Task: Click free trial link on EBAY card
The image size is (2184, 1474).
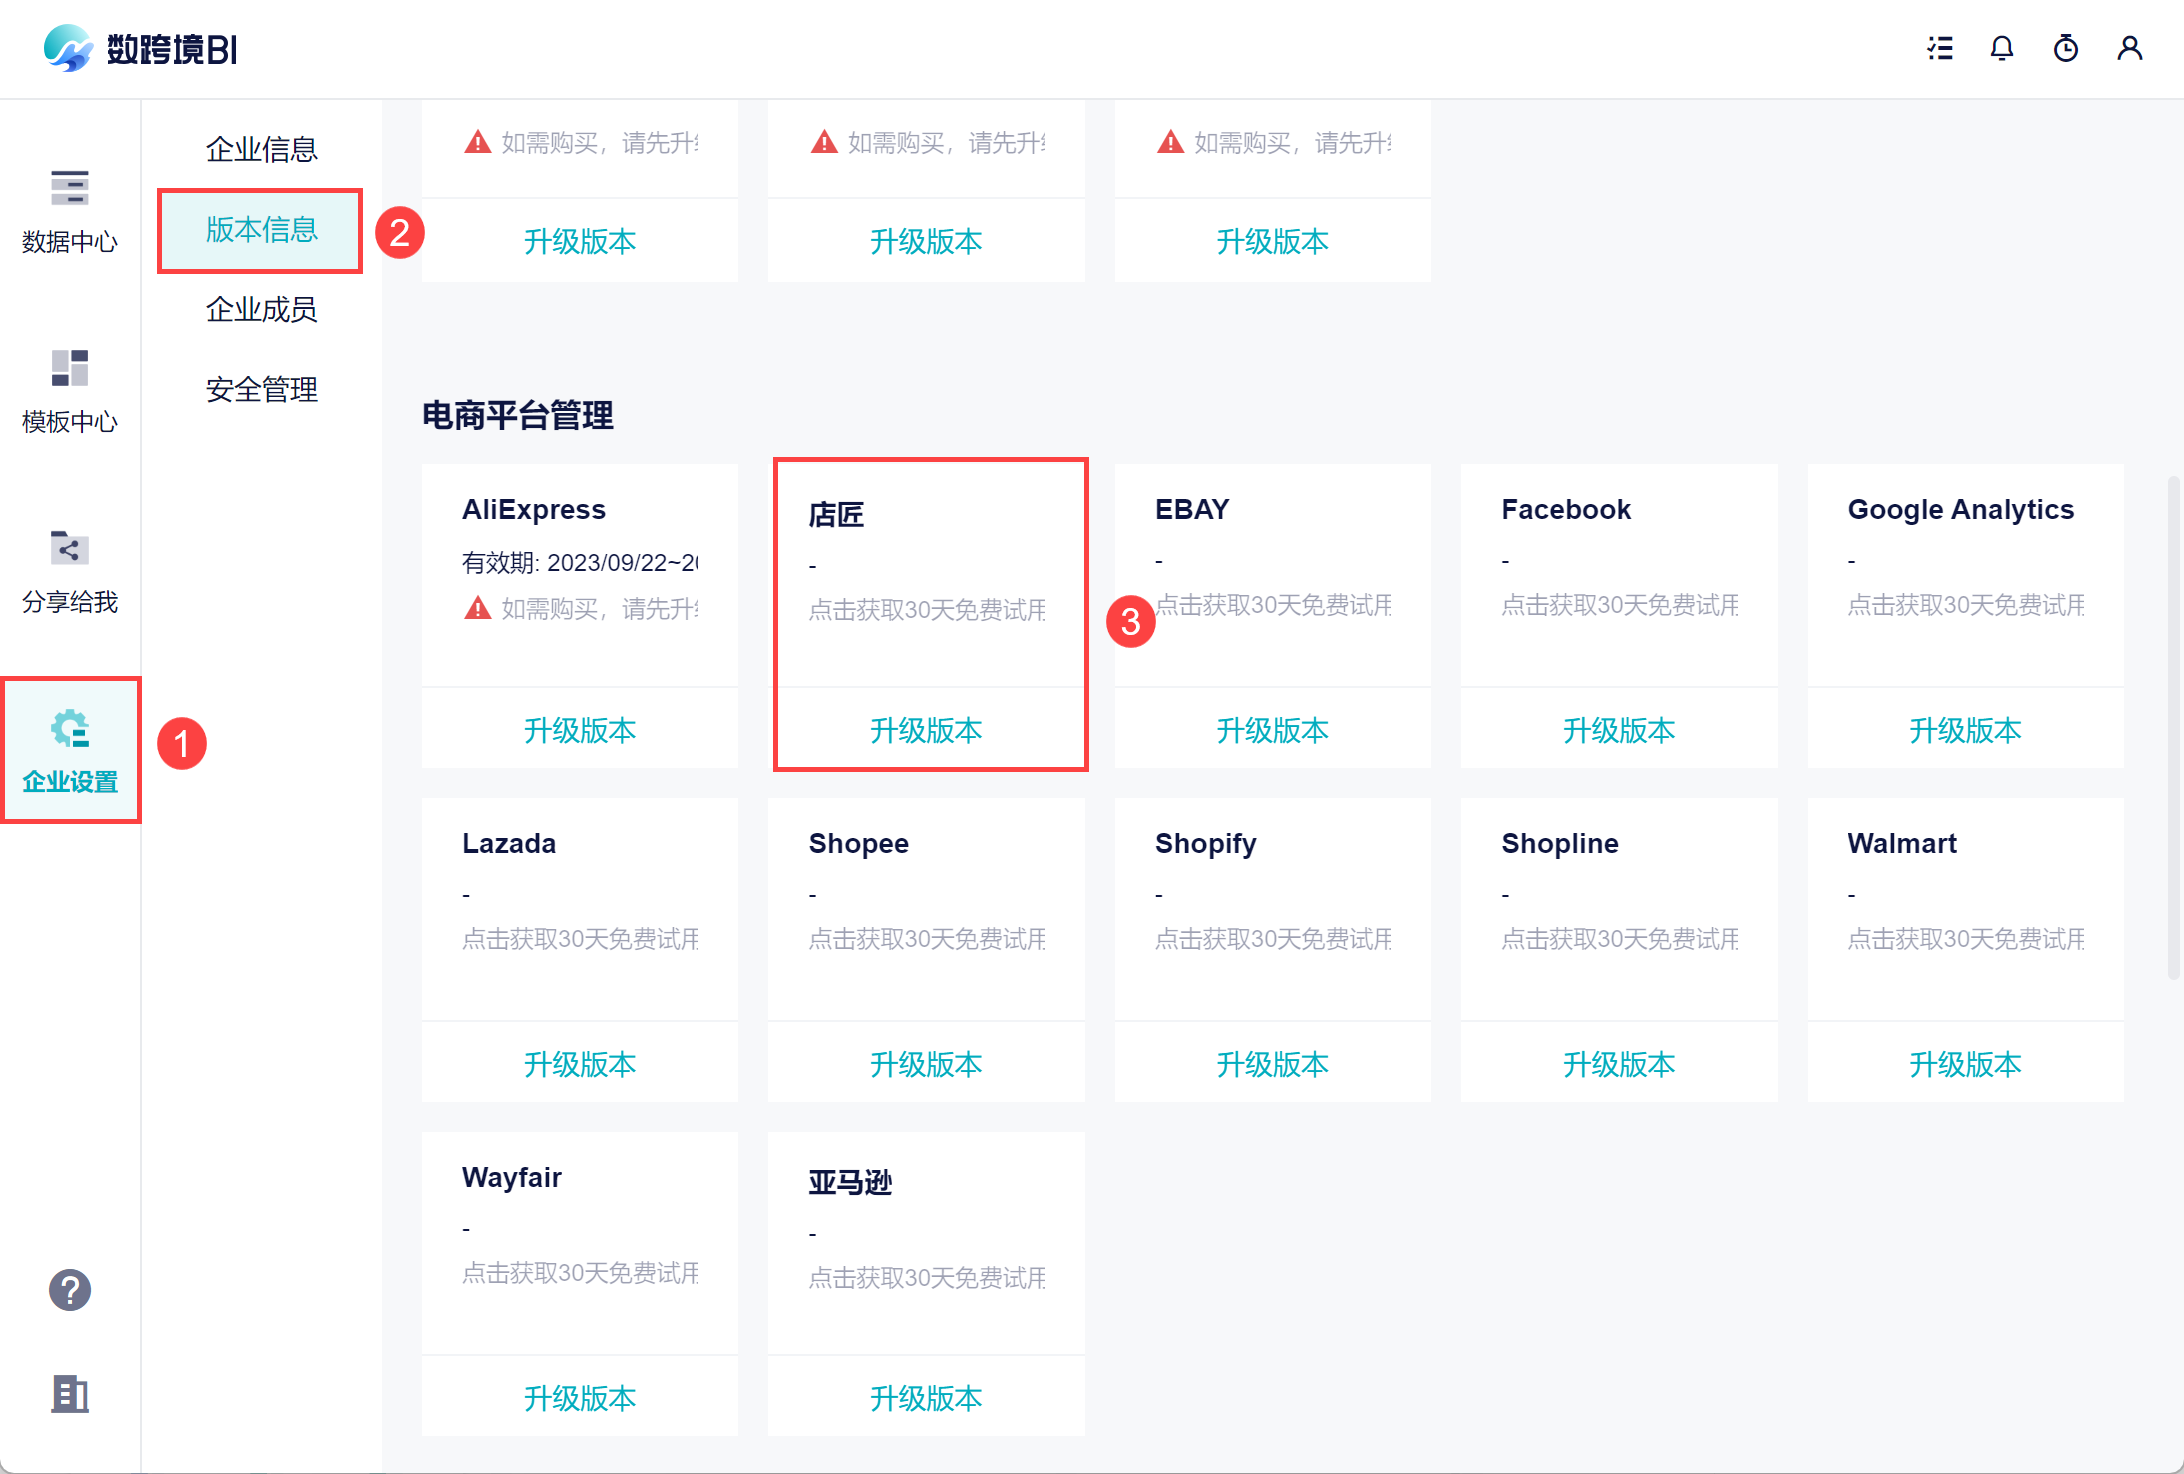Action: click(1274, 605)
